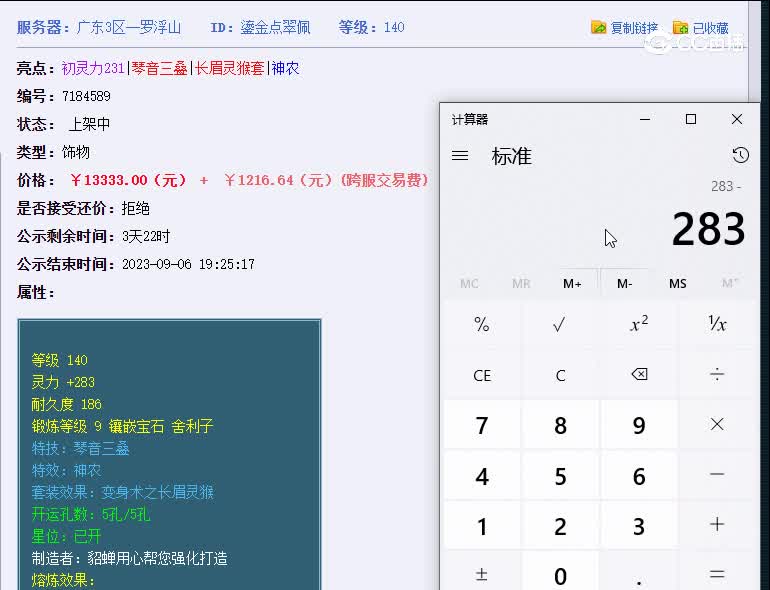Click the MR memory recall button
This screenshot has width=770, height=590.
[x=521, y=283]
